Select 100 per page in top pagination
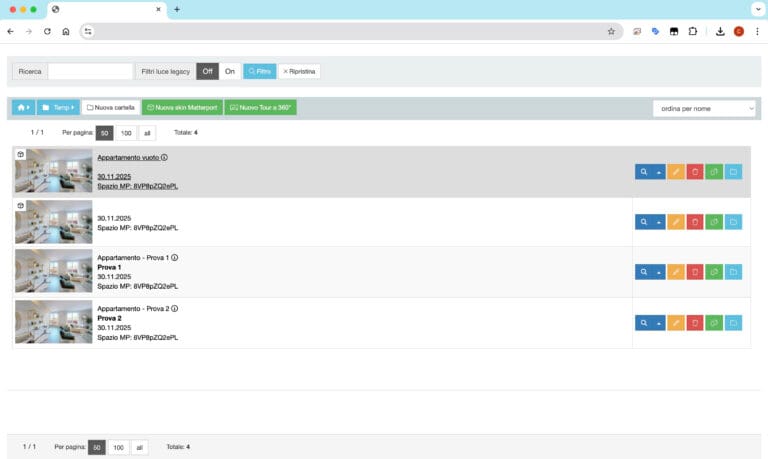 pyautogui.click(x=126, y=133)
